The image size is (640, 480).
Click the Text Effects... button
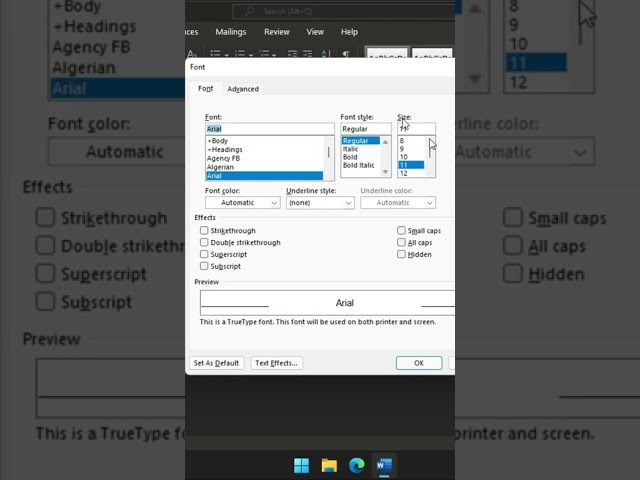[x=276, y=363]
